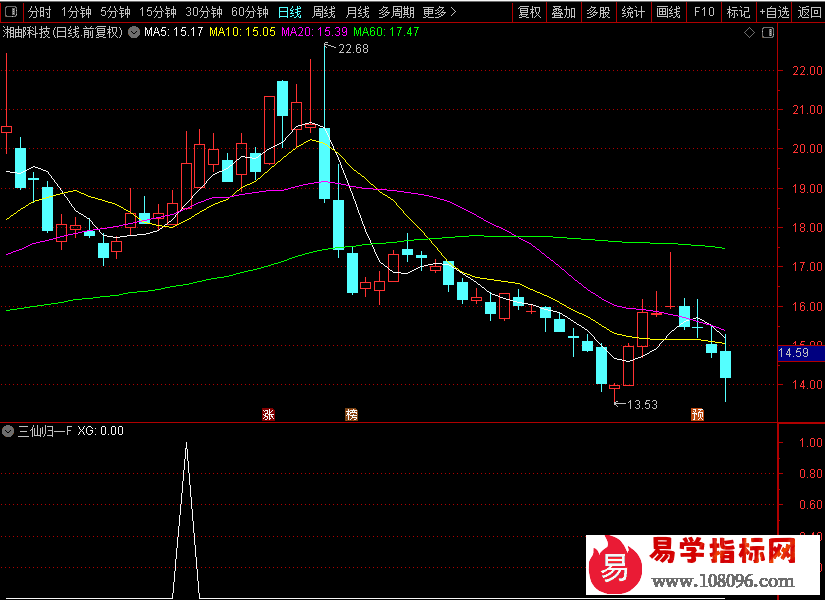Select the 1分钟 period tab
The image size is (825, 600).
tap(76, 12)
